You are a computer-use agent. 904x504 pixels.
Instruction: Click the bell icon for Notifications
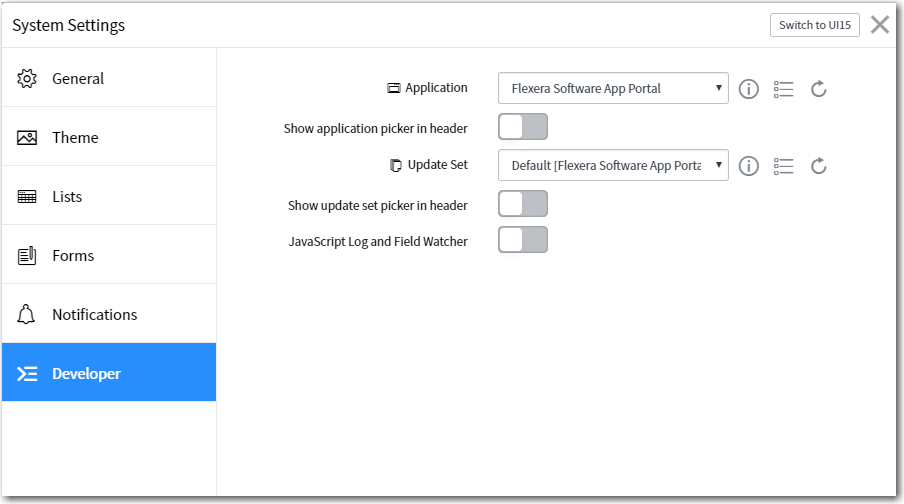coord(27,315)
